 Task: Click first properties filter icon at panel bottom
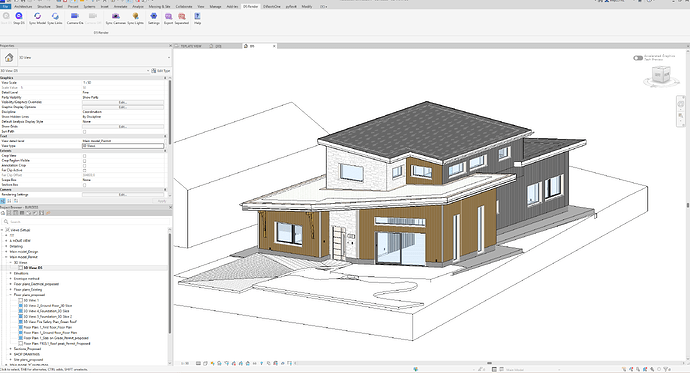[3, 201]
